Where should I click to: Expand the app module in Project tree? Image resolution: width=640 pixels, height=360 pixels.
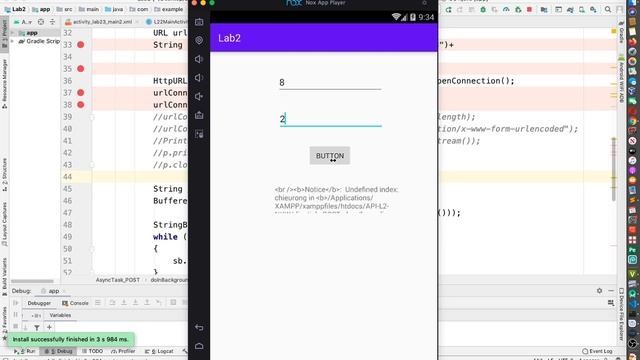coord(12,33)
